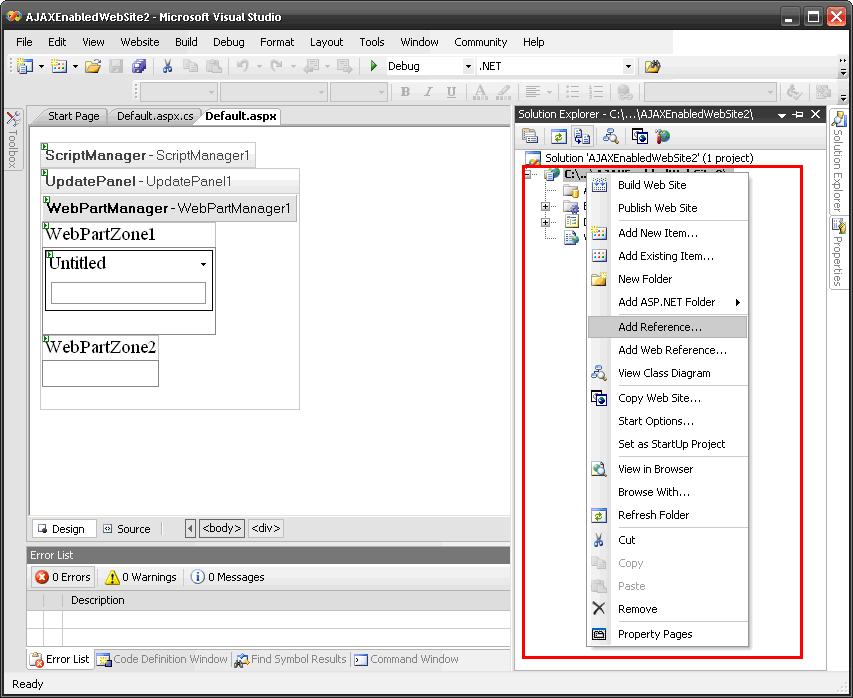853x698 pixels.
Task: Choose Add Reference... in context menu
Action: point(667,327)
